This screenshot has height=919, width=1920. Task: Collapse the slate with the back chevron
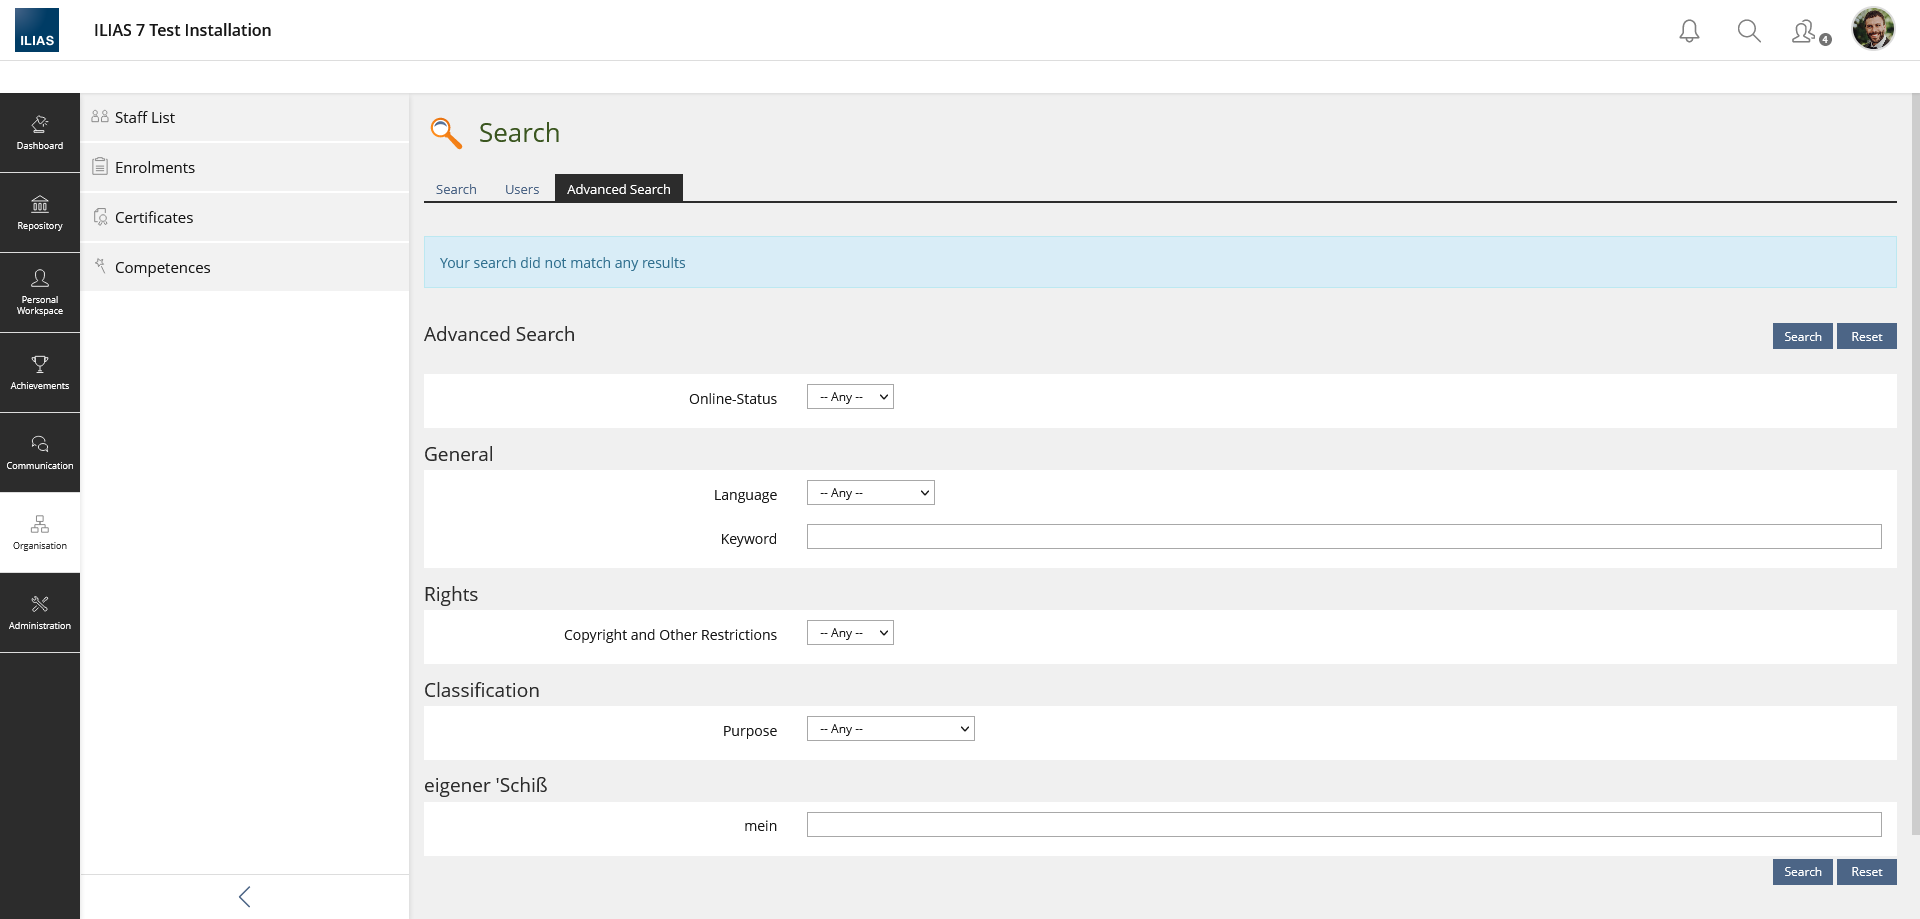[245, 897]
